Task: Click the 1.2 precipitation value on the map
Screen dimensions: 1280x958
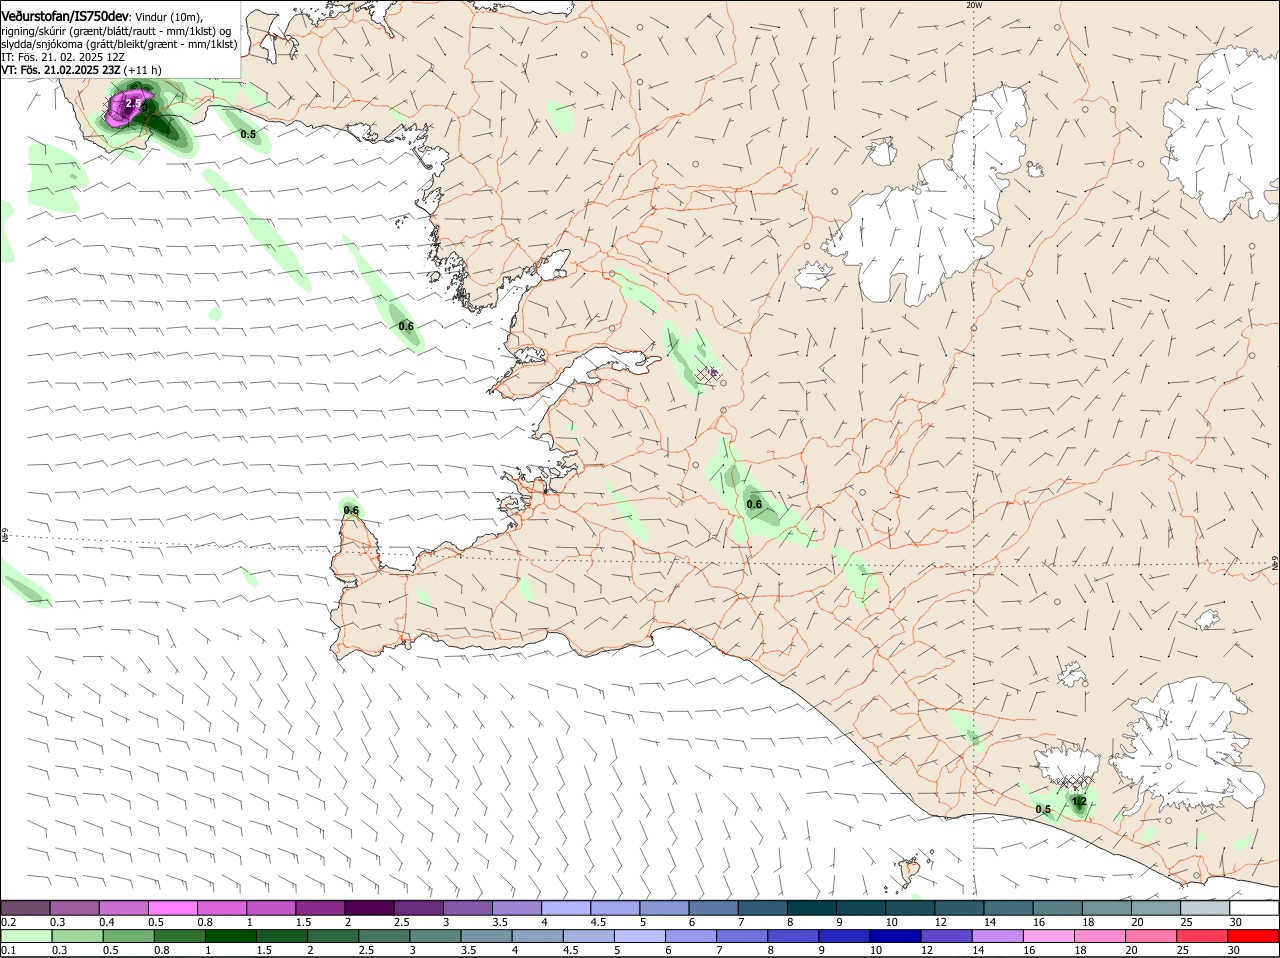Action: click(x=1079, y=801)
